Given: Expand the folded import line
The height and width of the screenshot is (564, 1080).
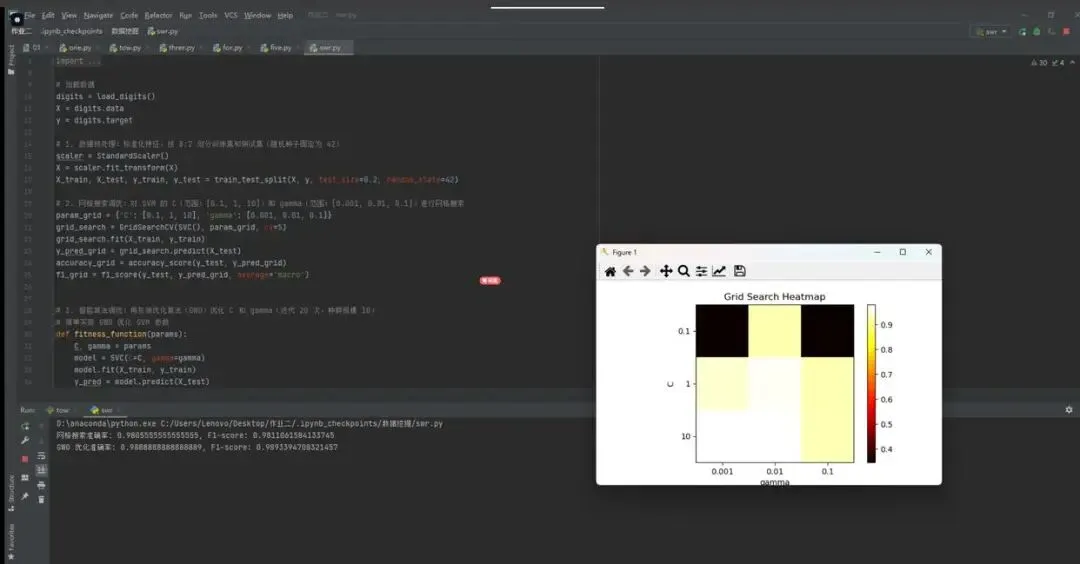Looking at the screenshot, I should tap(77, 61).
